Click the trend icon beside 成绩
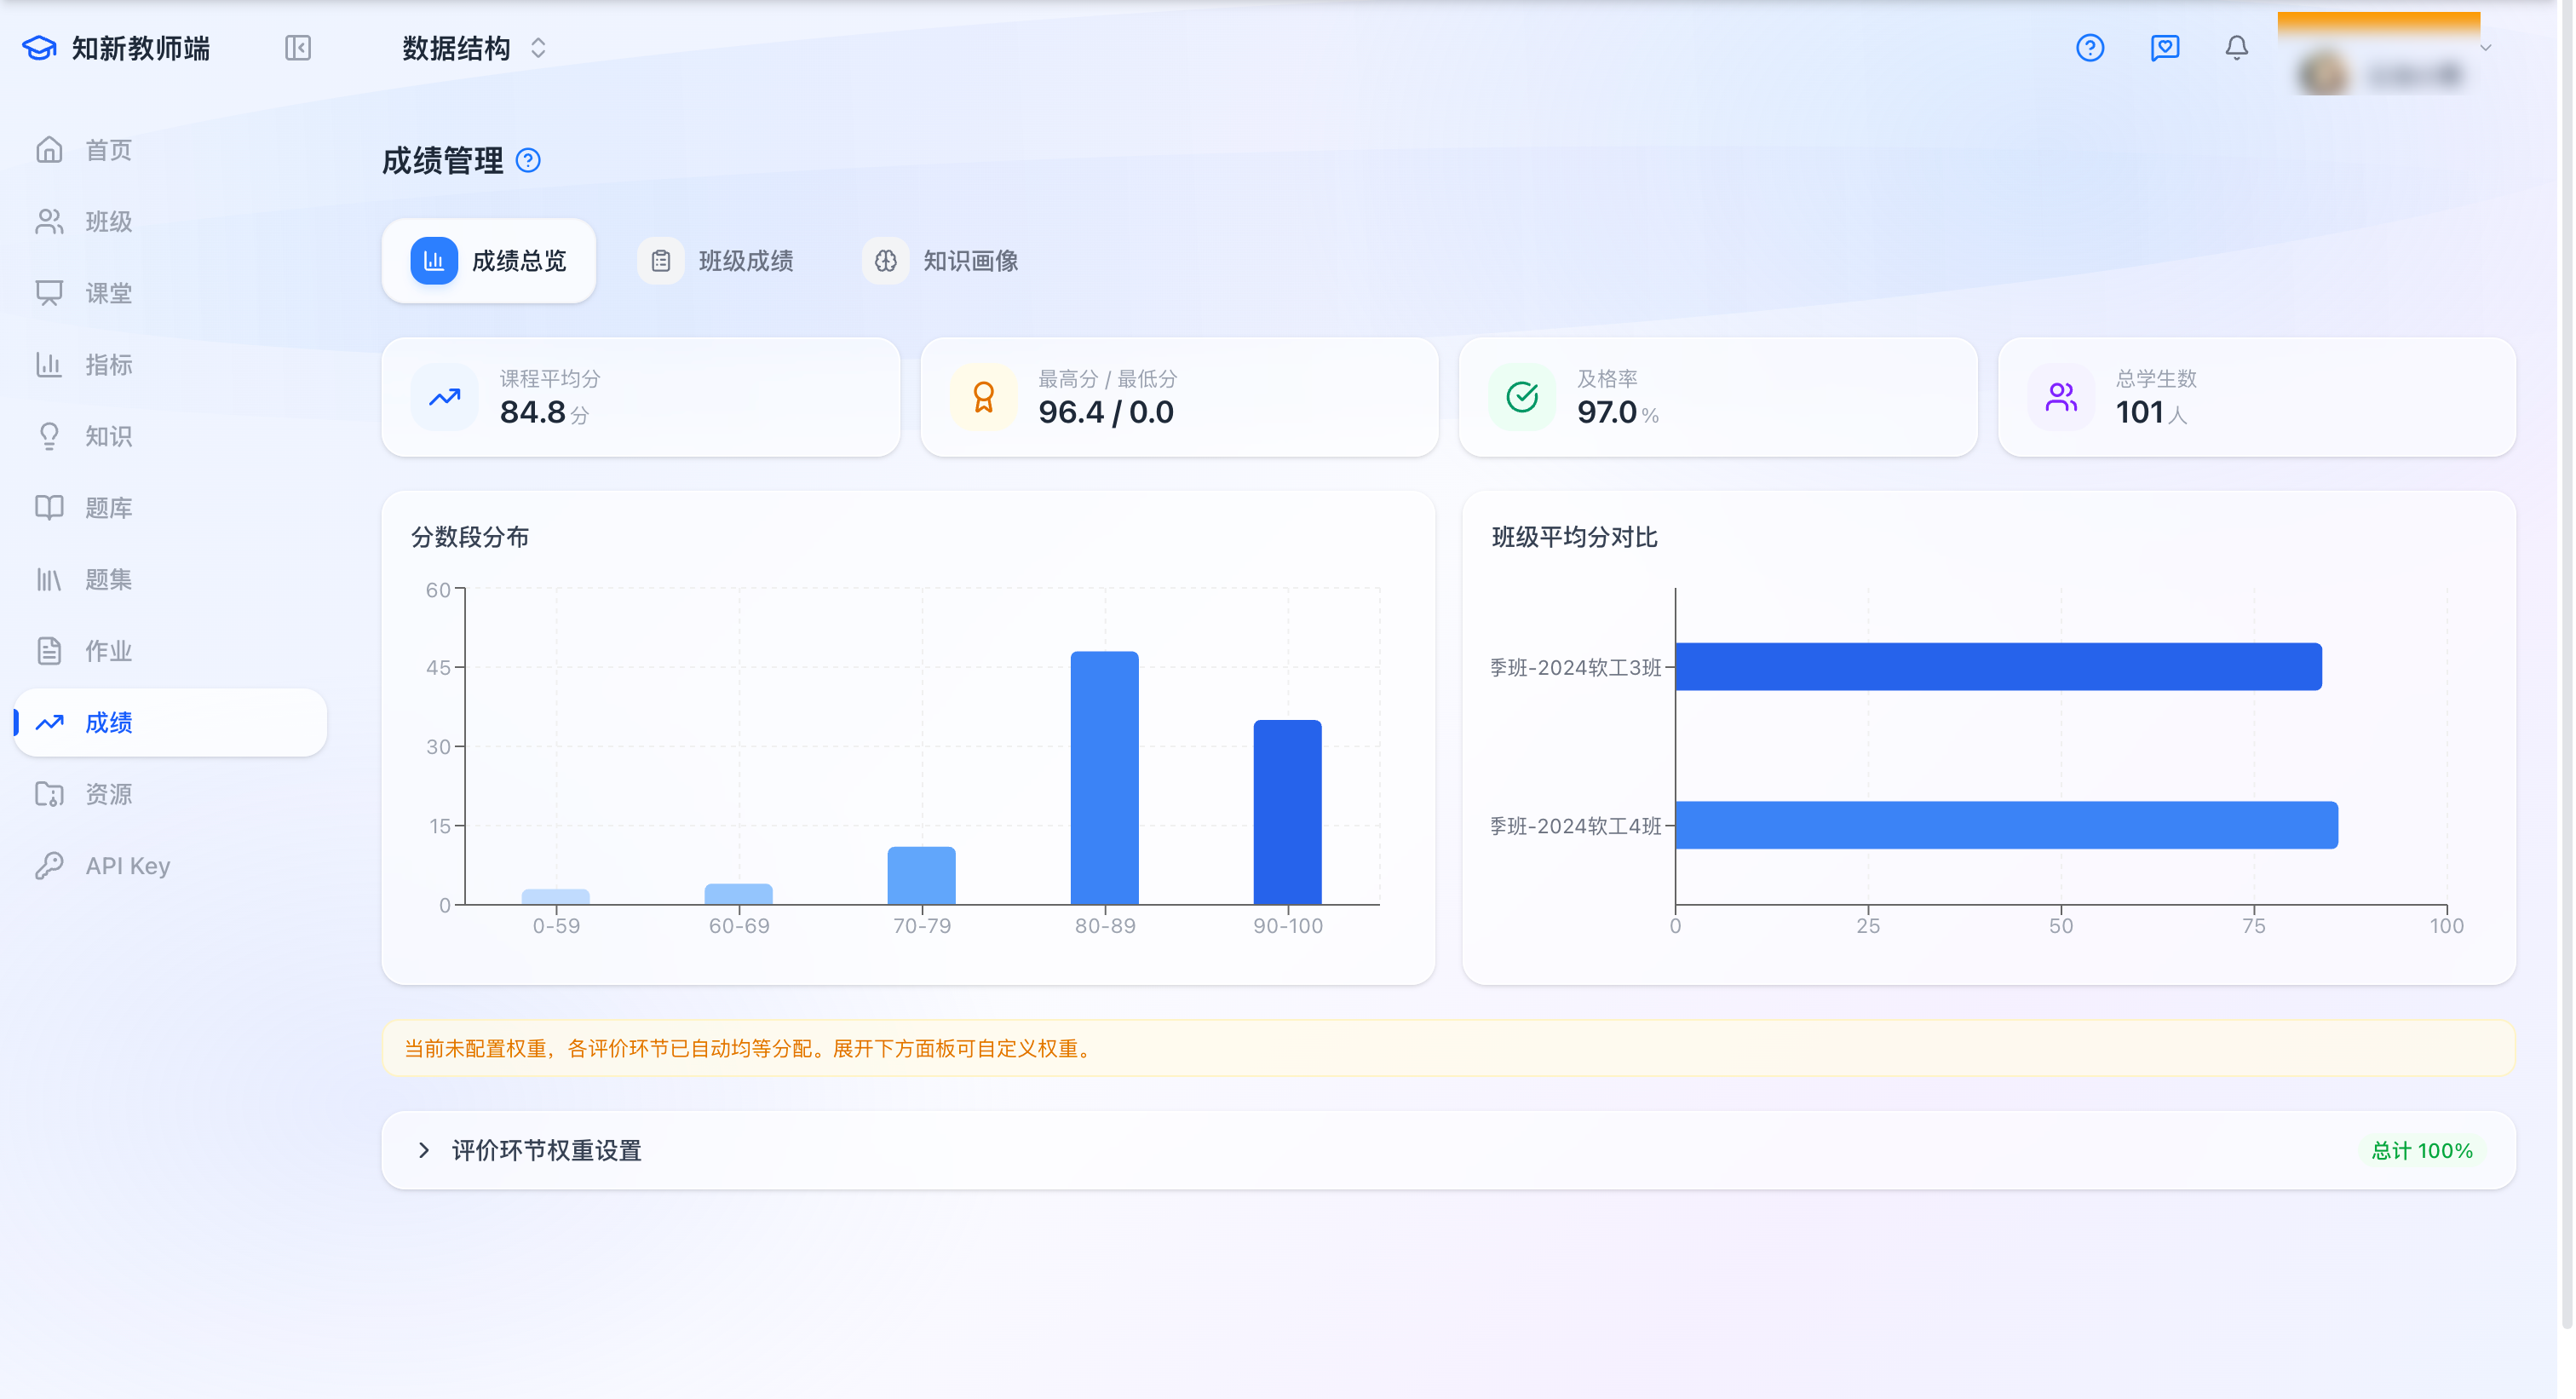This screenshot has height=1399, width=2576. click(x=49, y=722)
